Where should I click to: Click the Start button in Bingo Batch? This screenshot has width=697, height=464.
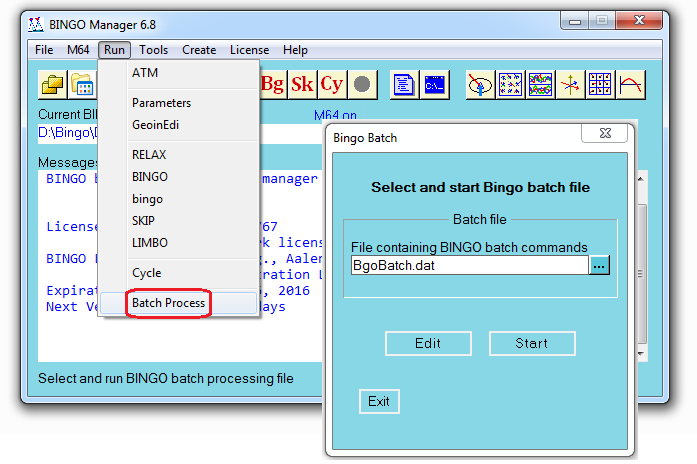pyautogui.click(x=532, y=343)
